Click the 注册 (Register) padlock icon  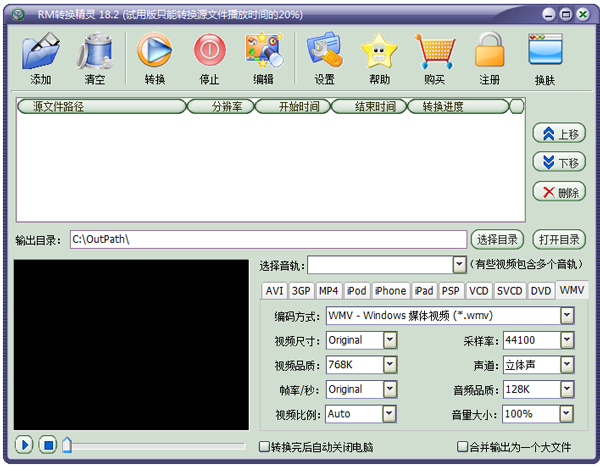[x=489, y=50]
